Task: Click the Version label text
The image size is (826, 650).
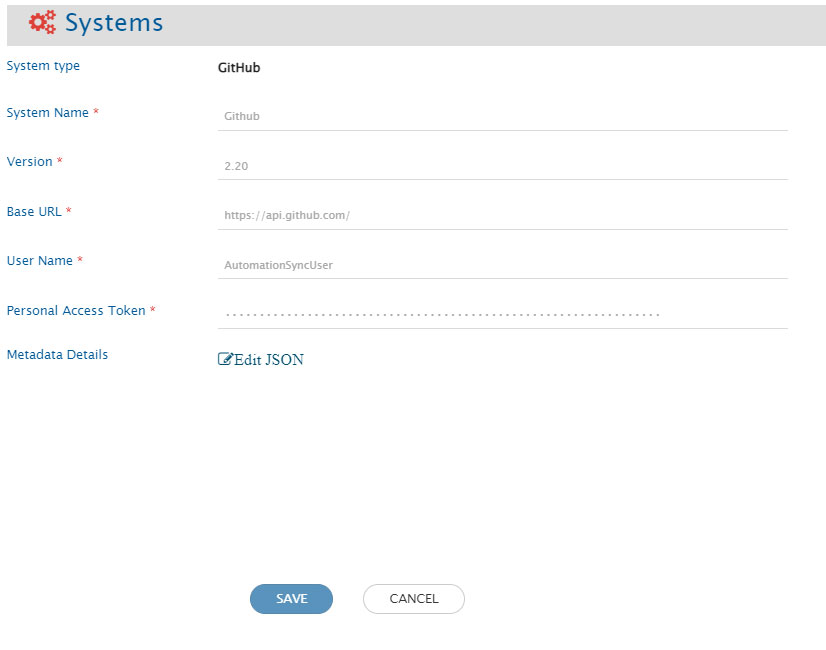Action: [x=29, y=161]
